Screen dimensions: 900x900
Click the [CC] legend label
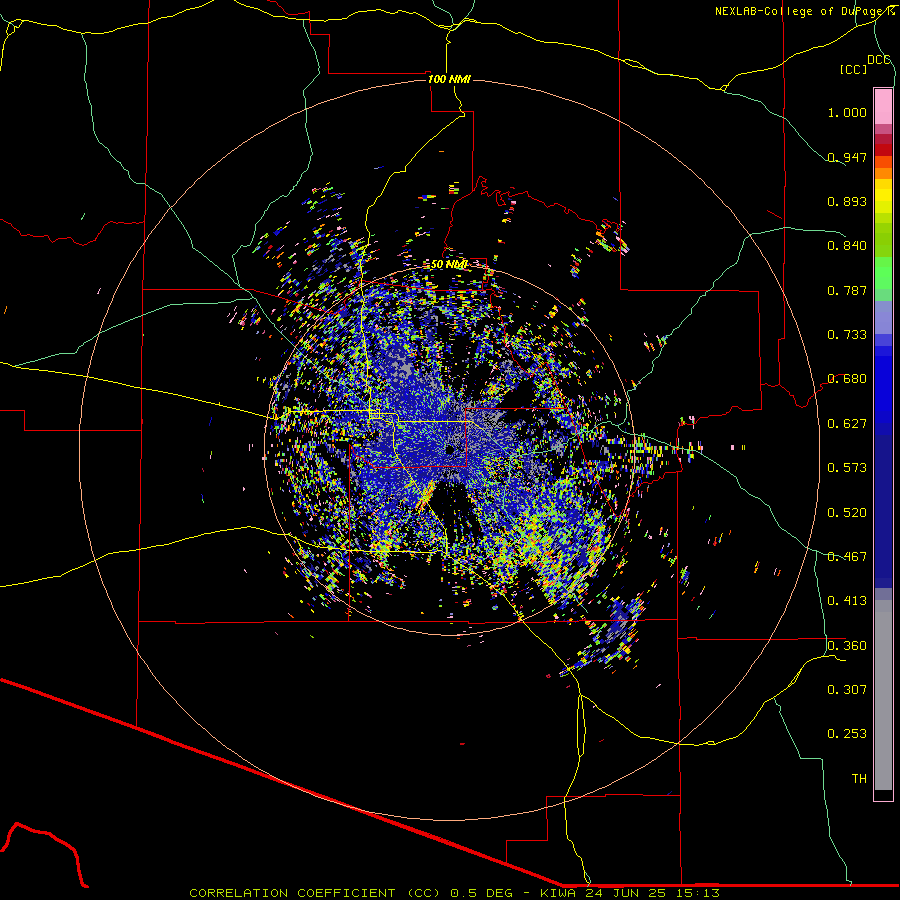coord(854,69)
